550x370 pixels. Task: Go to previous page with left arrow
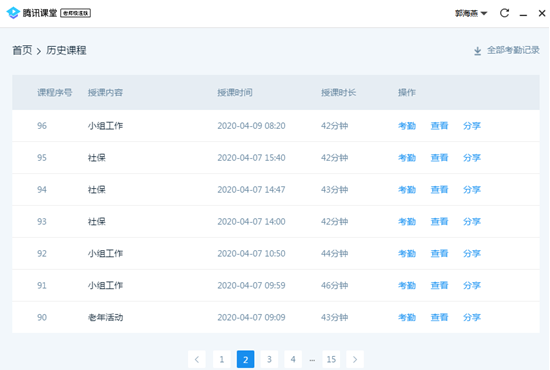tap(197, 359)
